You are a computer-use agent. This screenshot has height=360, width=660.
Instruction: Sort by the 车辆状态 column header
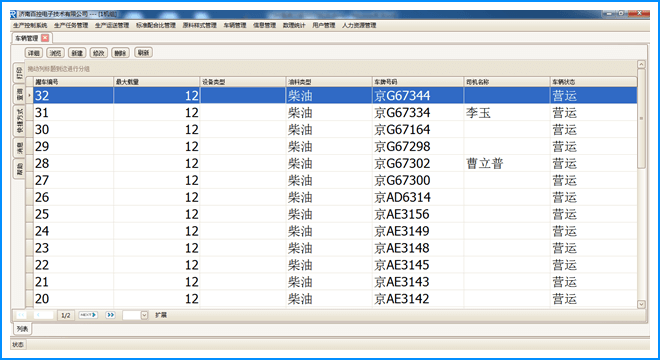click(x=593, y=82)
